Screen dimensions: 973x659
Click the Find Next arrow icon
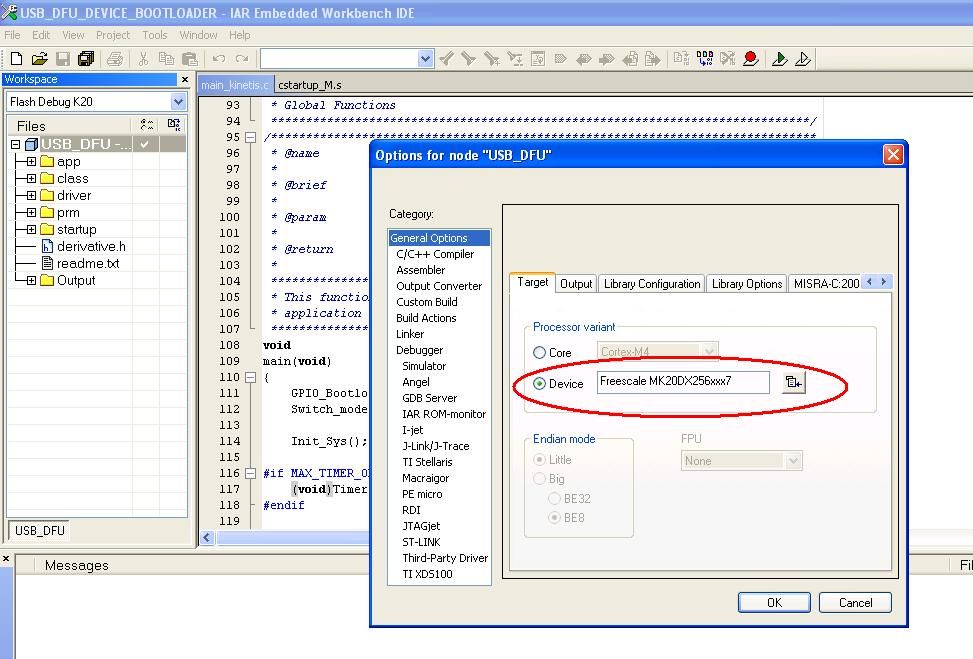click(469, 59)
